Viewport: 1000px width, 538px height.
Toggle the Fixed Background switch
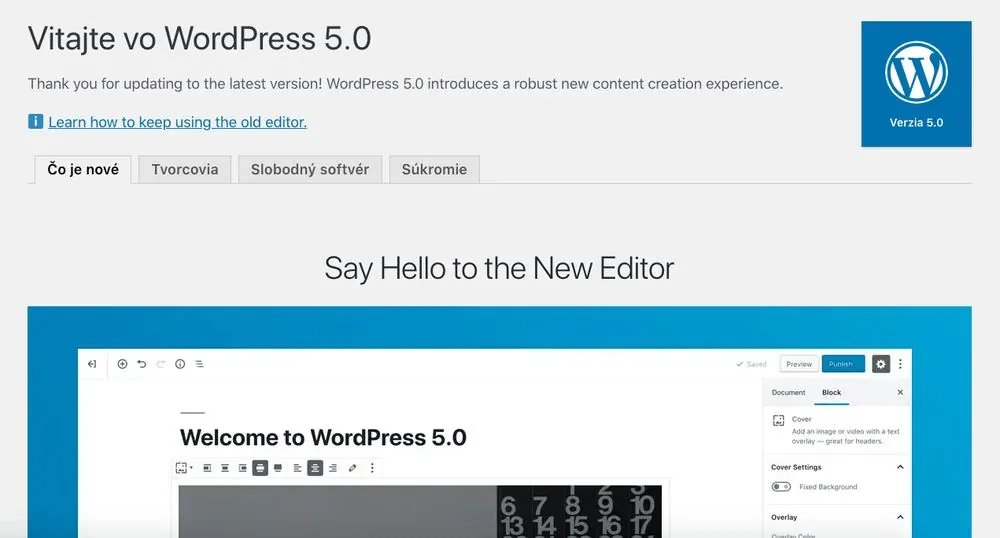[x=781, y=486]
